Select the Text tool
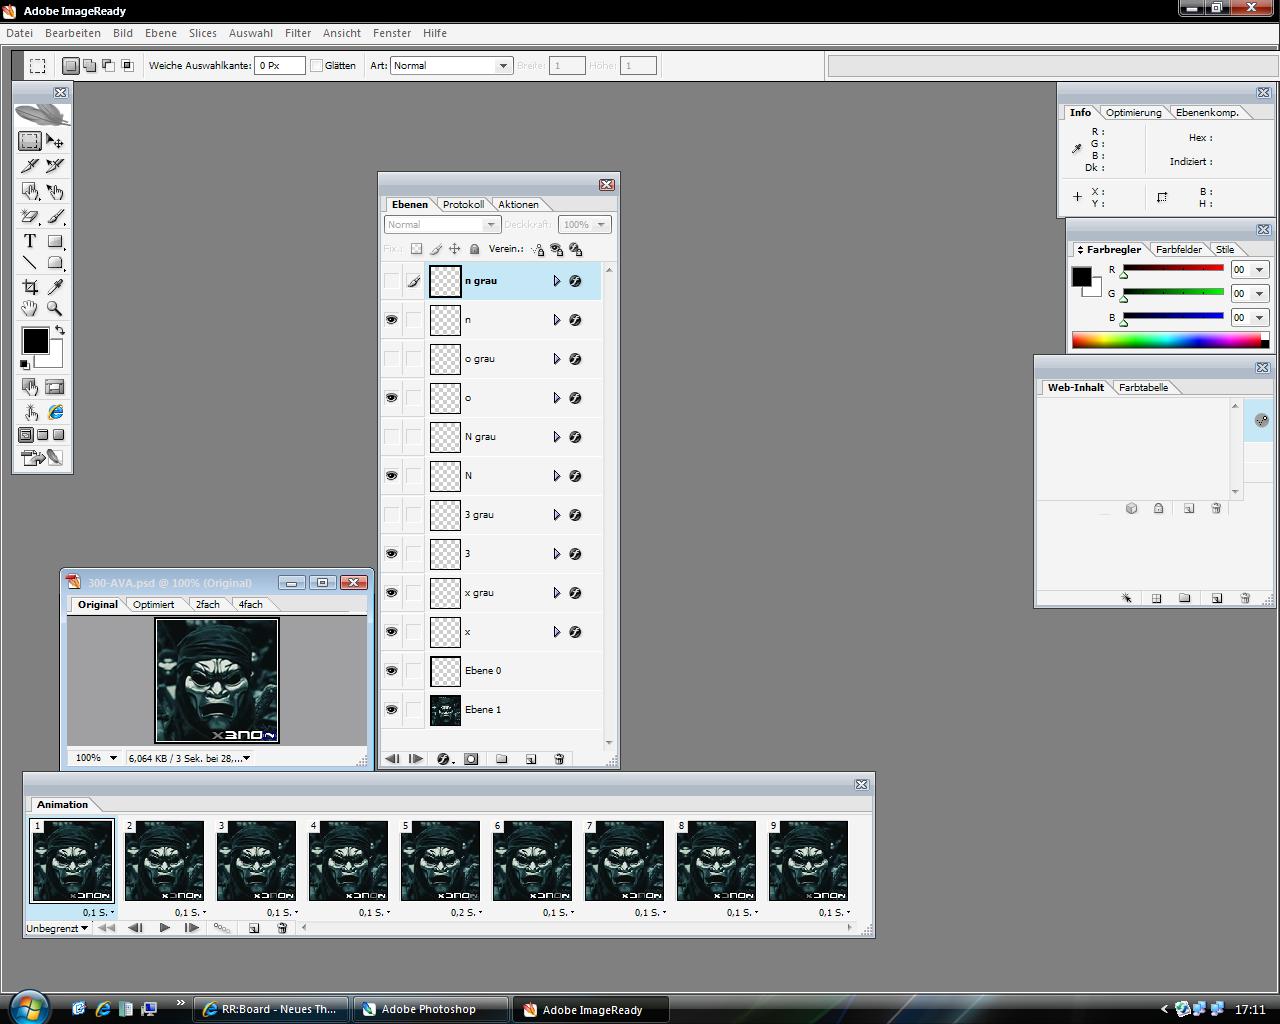Screen dimensions: 1280x1024 click(x=30, y=241)
